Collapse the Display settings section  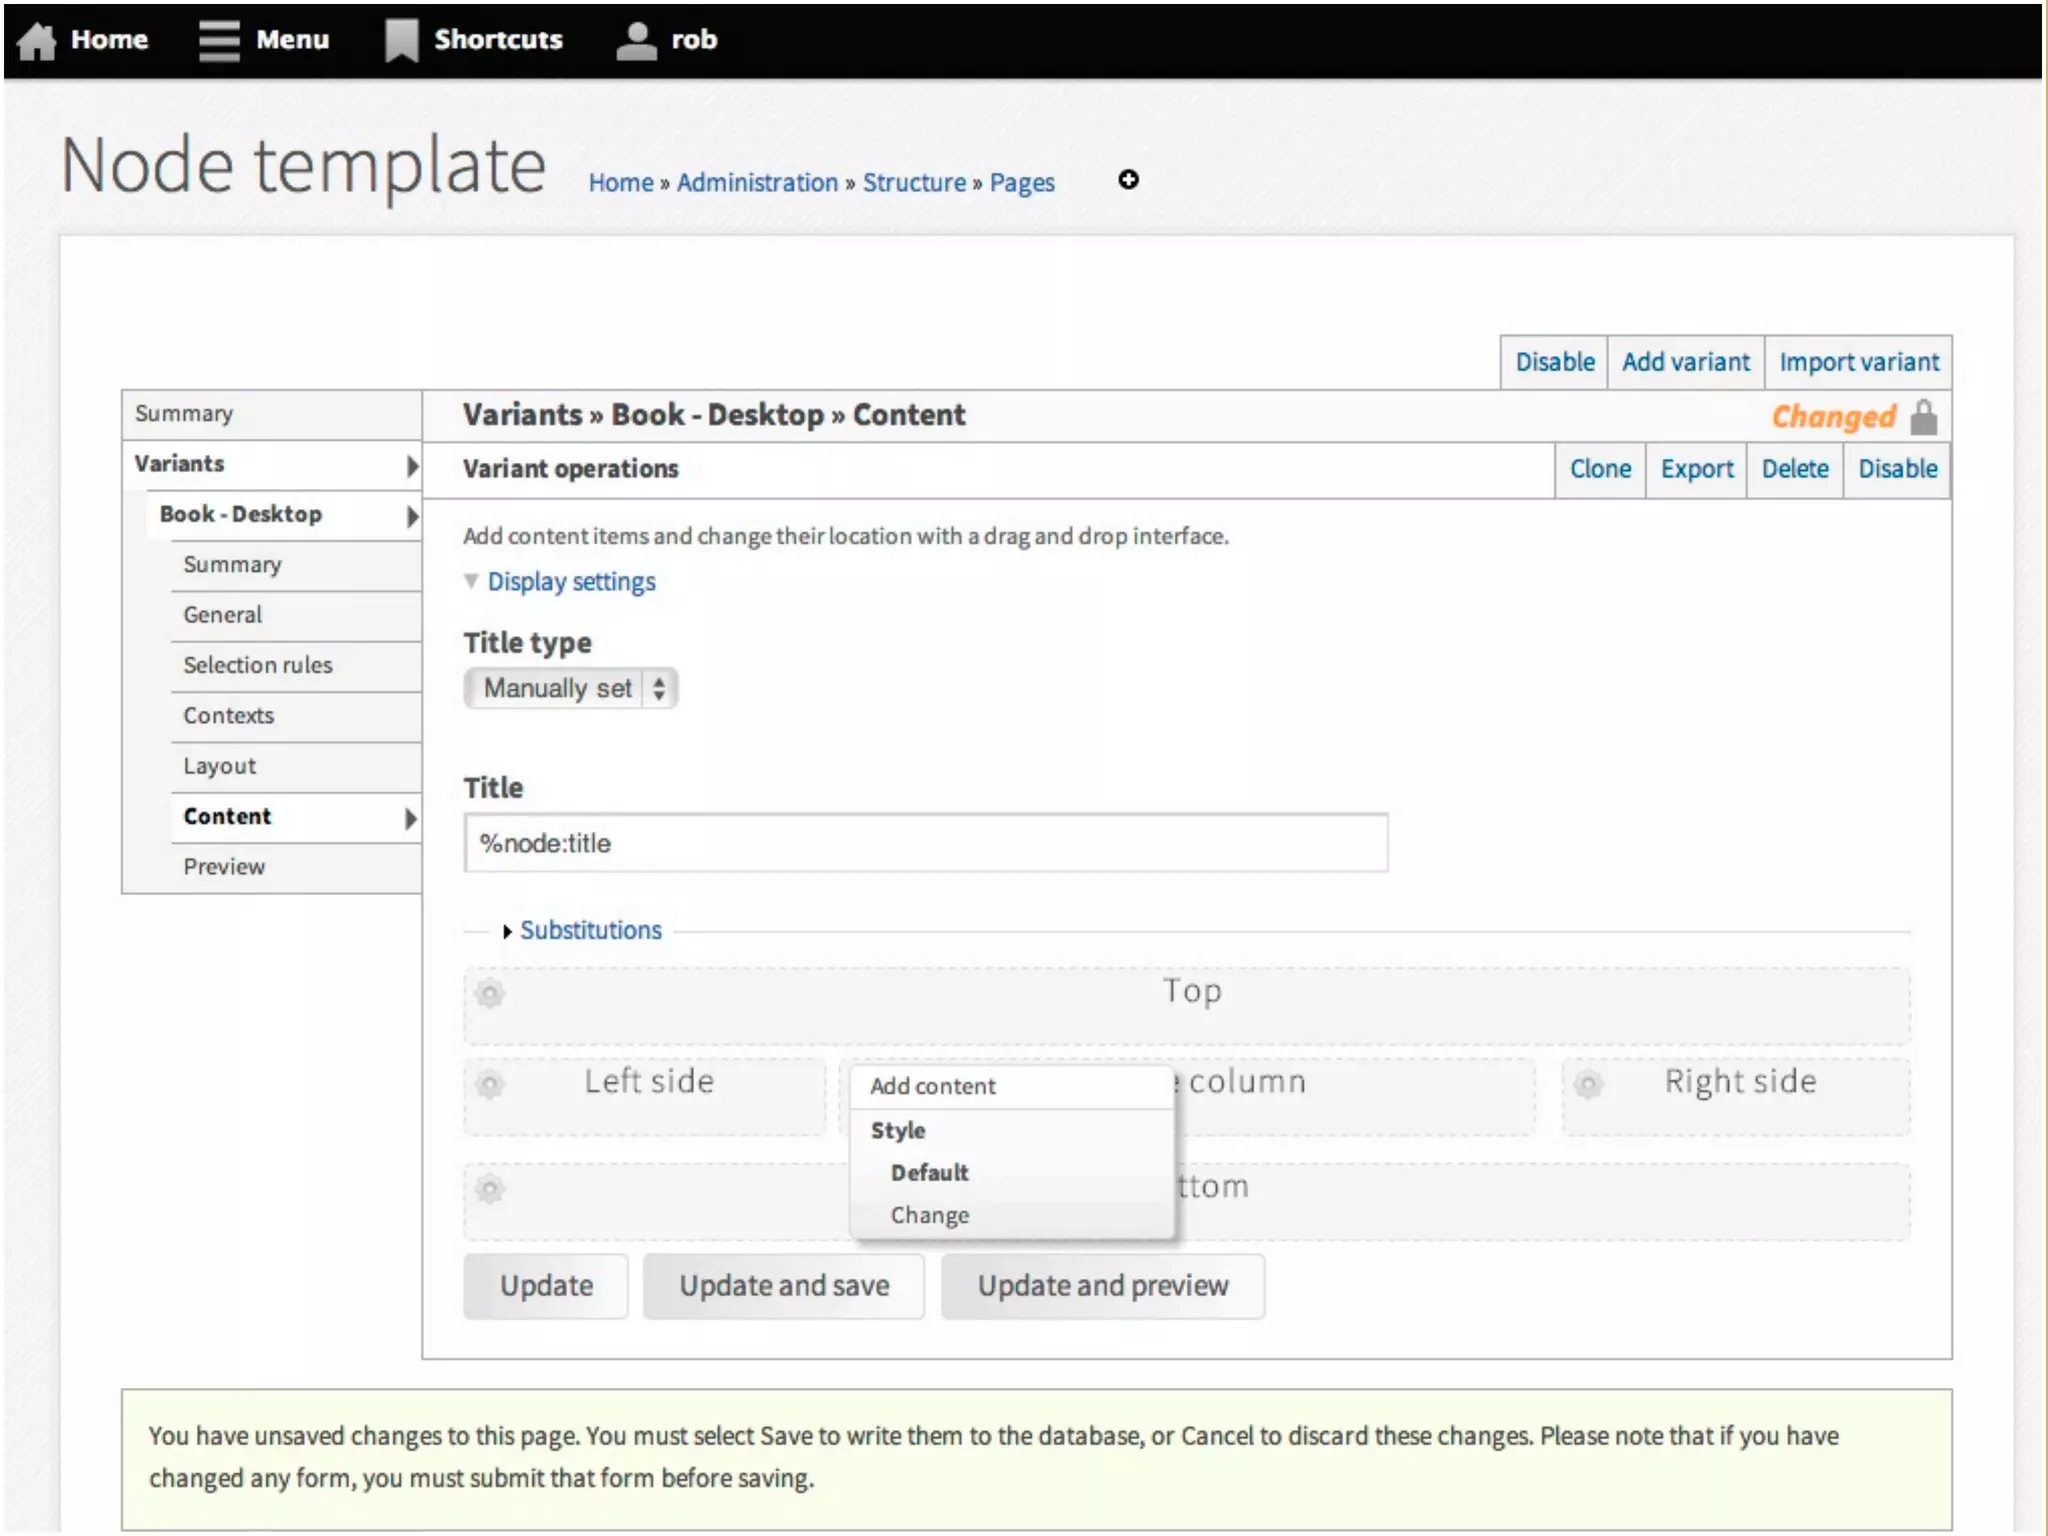[571, 582]
